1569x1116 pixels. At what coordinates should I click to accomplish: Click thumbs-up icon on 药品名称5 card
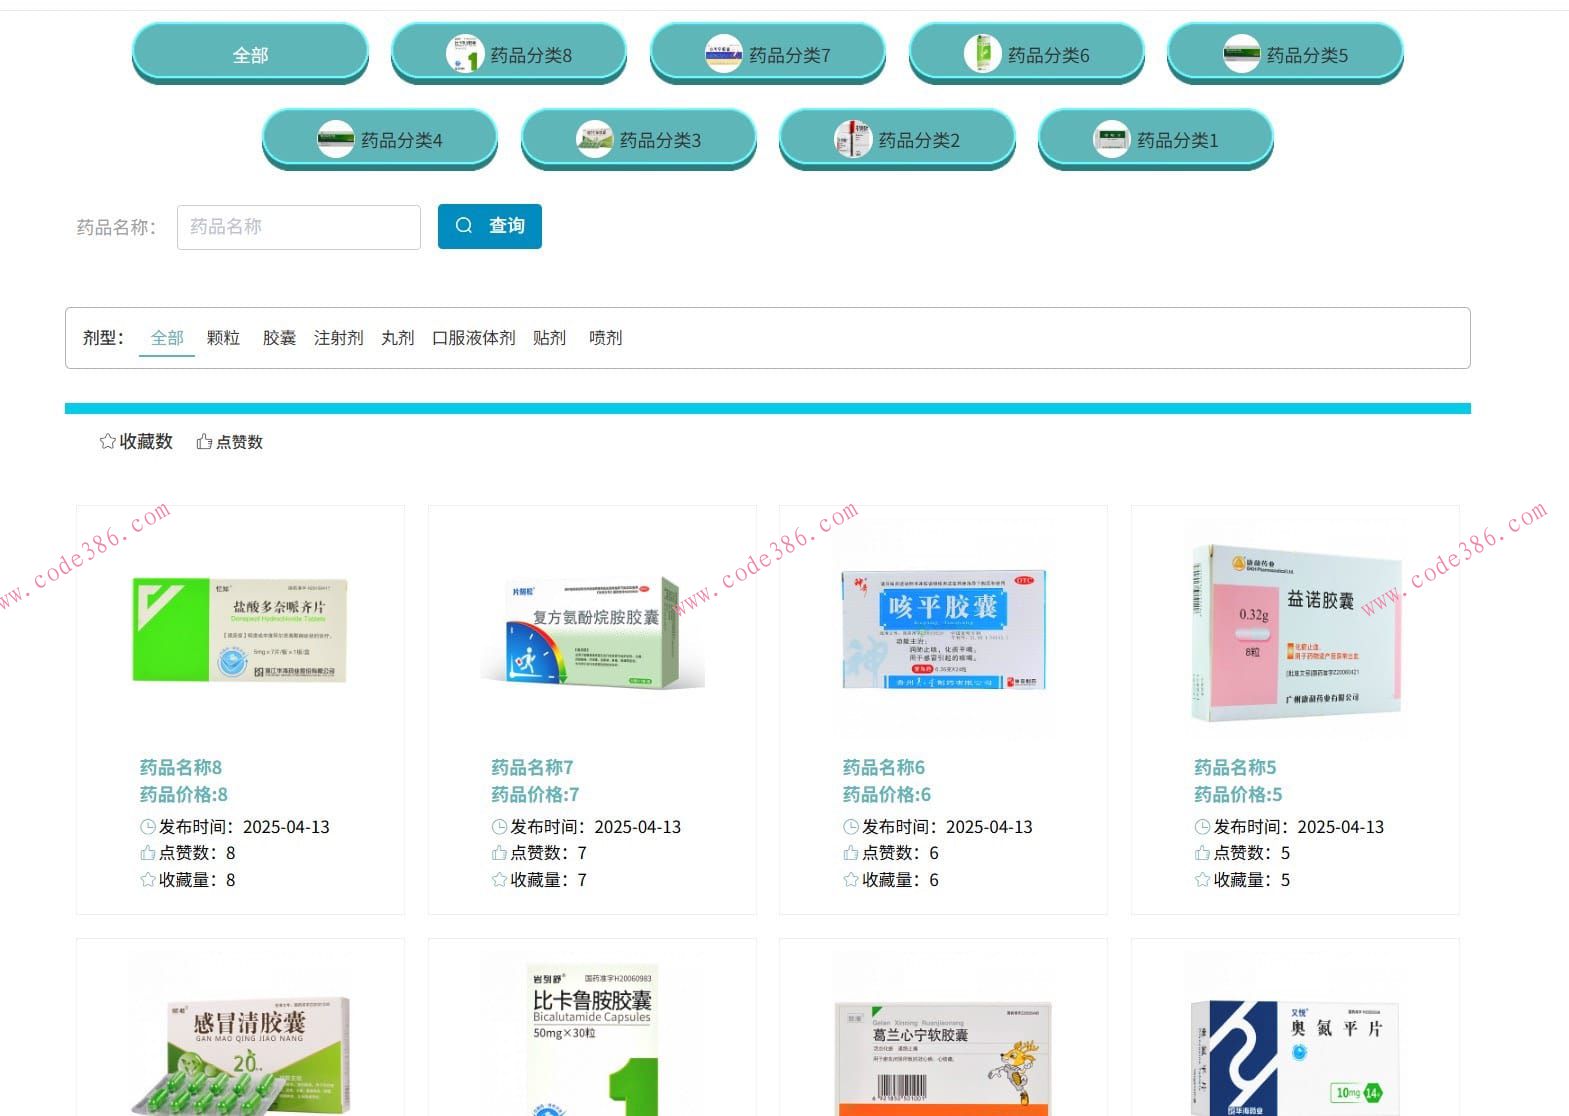tap(1202, 853)
